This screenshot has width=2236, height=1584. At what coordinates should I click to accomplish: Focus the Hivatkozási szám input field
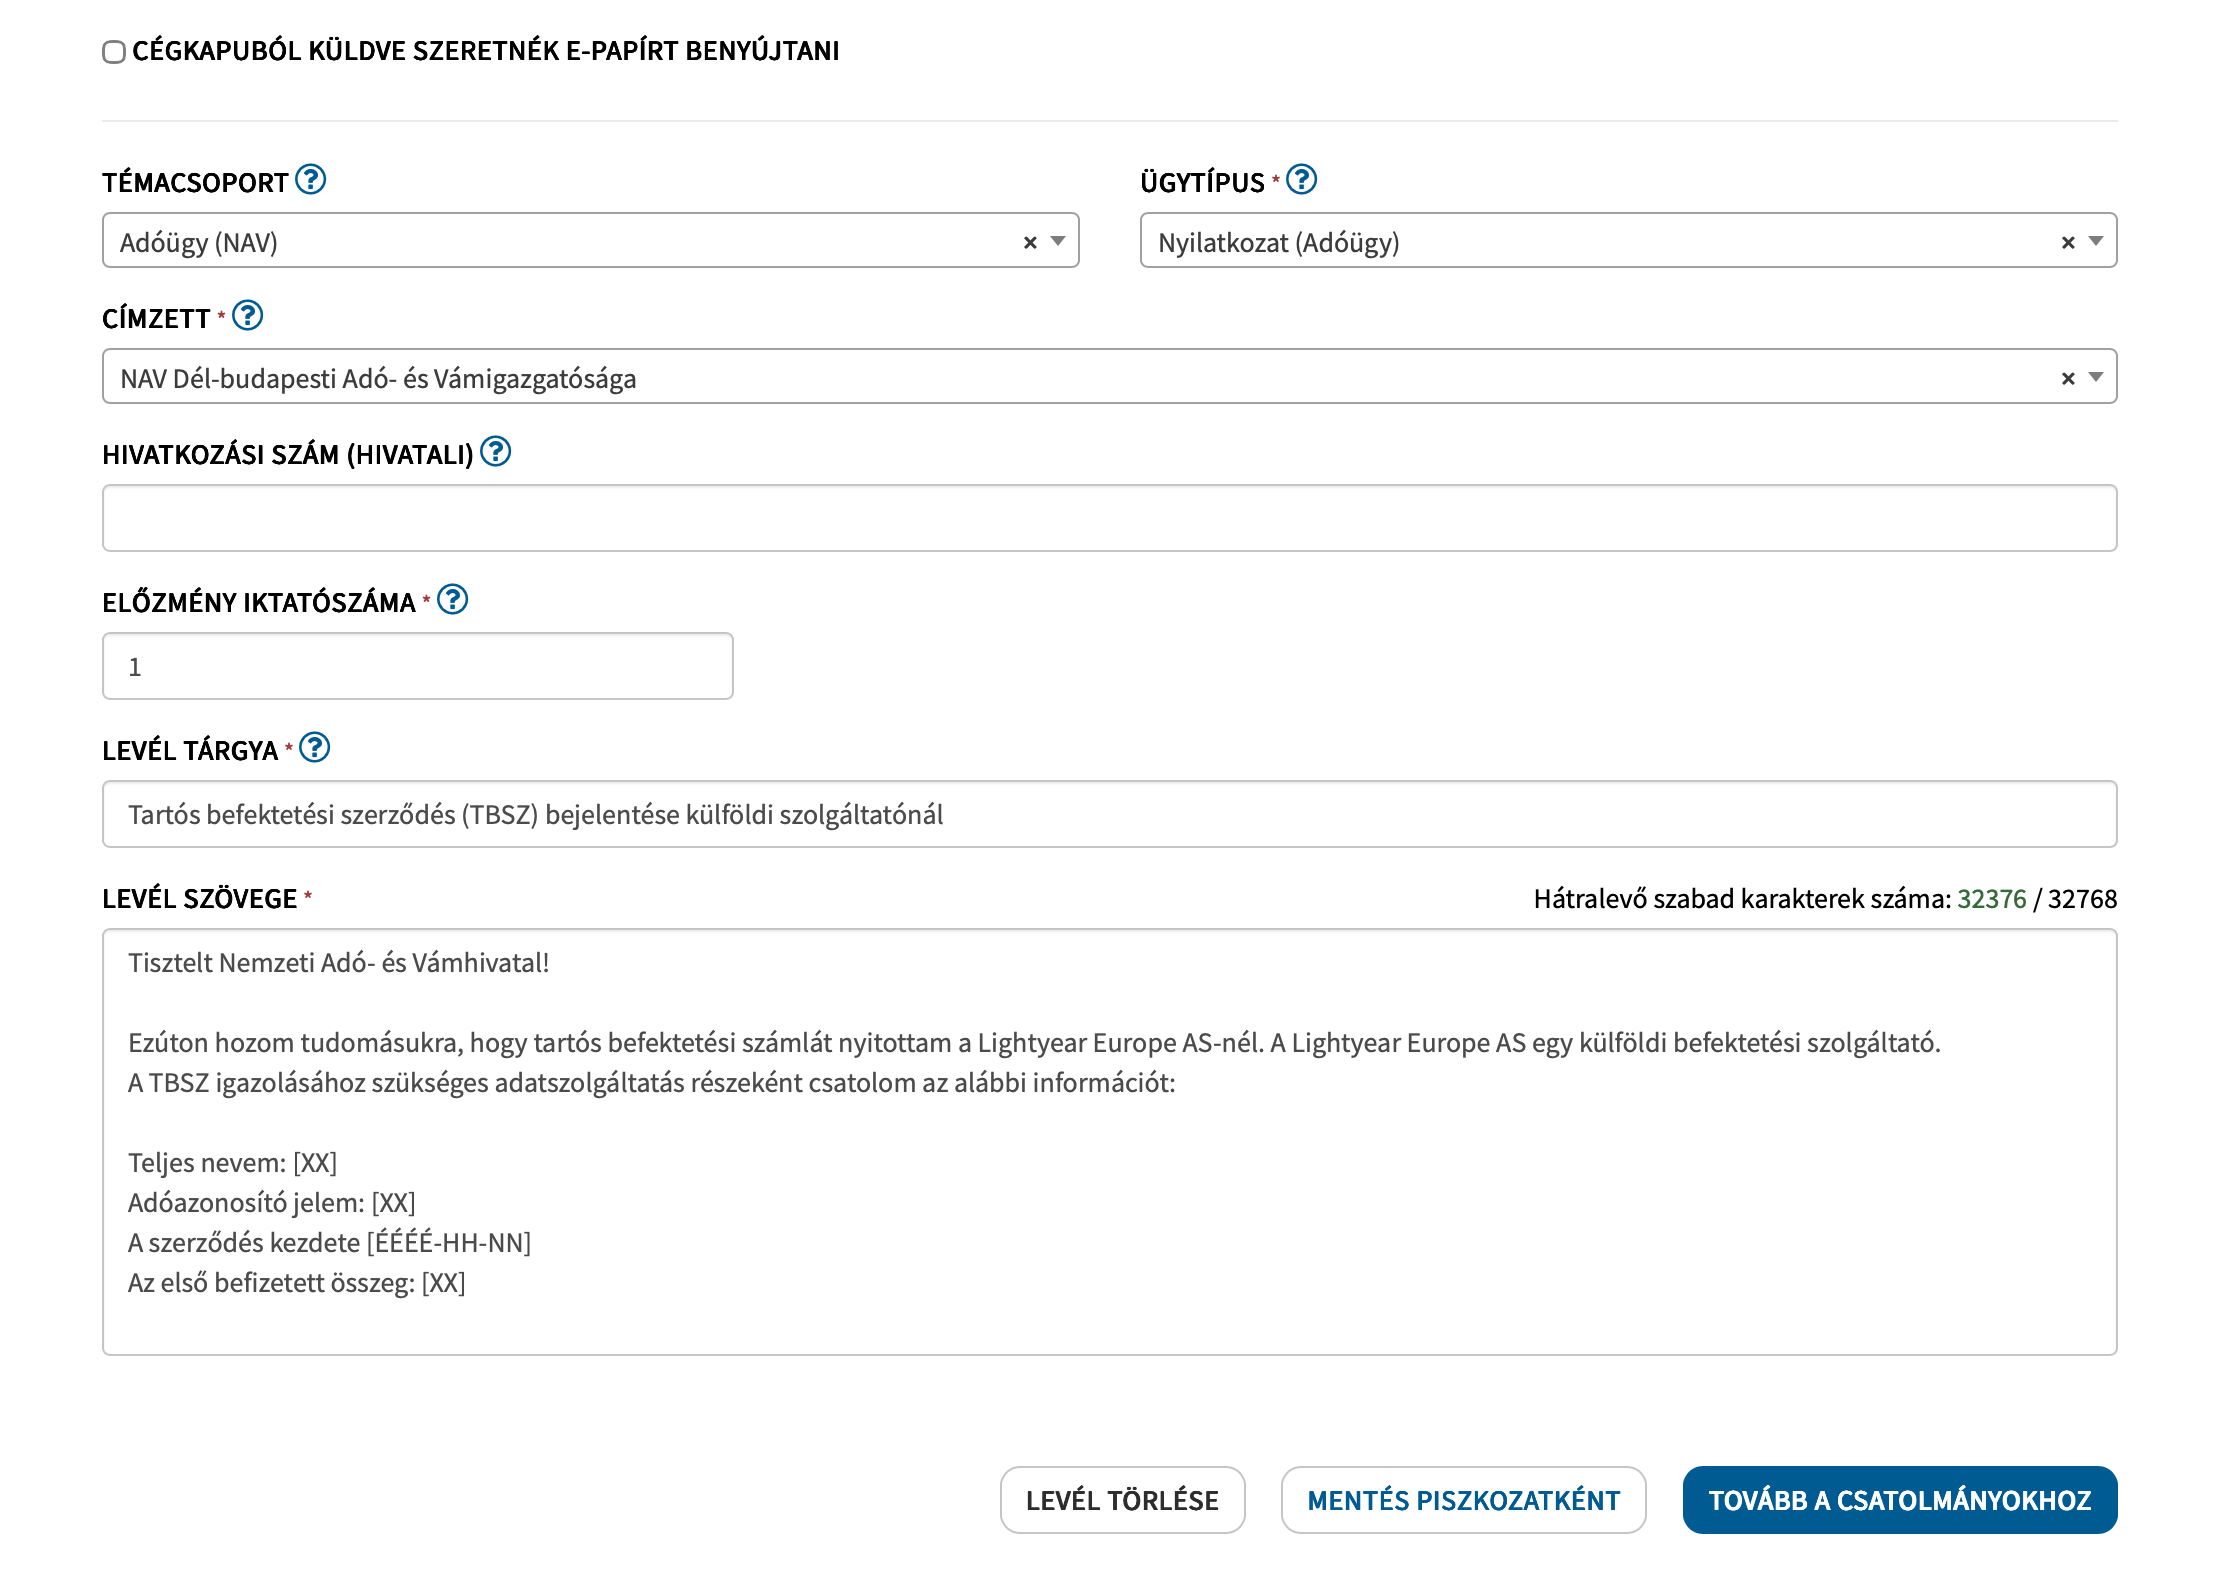(x=1109, y=518)
